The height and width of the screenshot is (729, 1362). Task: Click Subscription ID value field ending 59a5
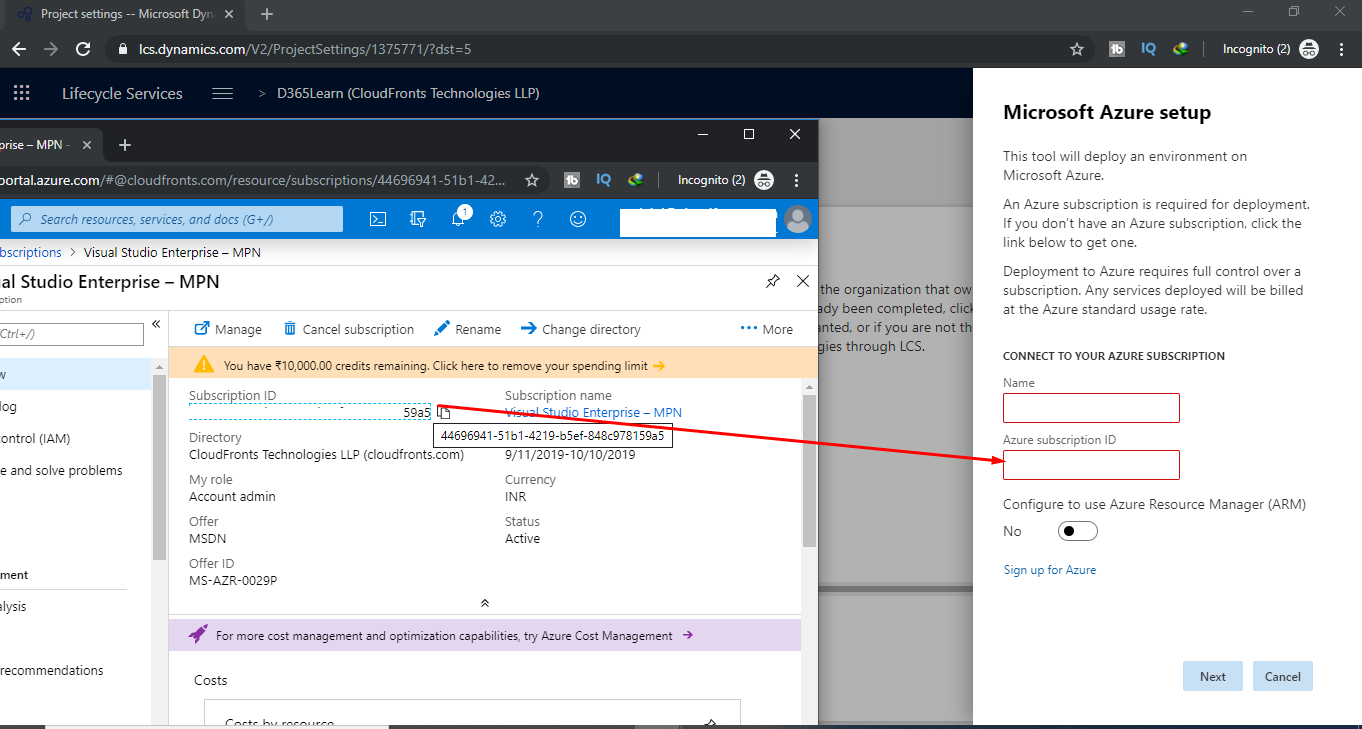(x=310, y=412)
